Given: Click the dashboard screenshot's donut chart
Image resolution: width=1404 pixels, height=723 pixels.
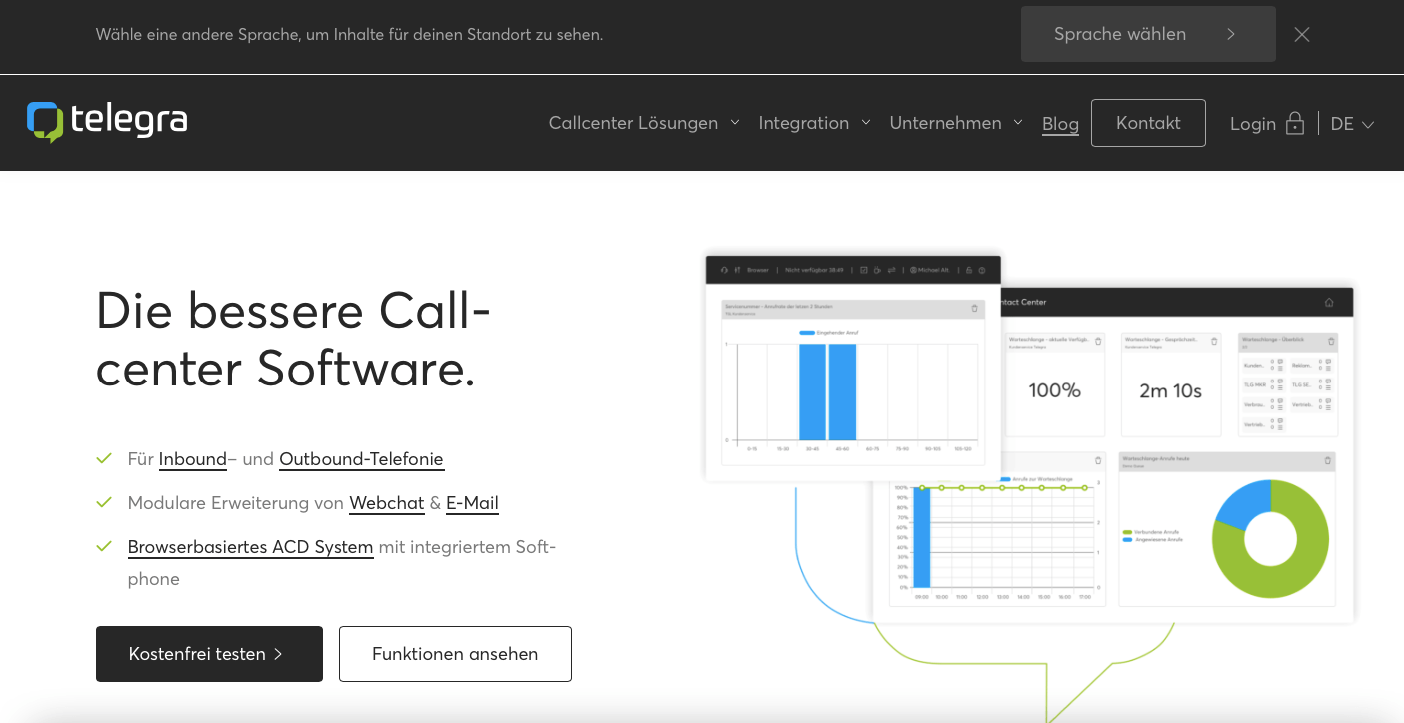Looking at the screenshot, I should pos(1270,538).
